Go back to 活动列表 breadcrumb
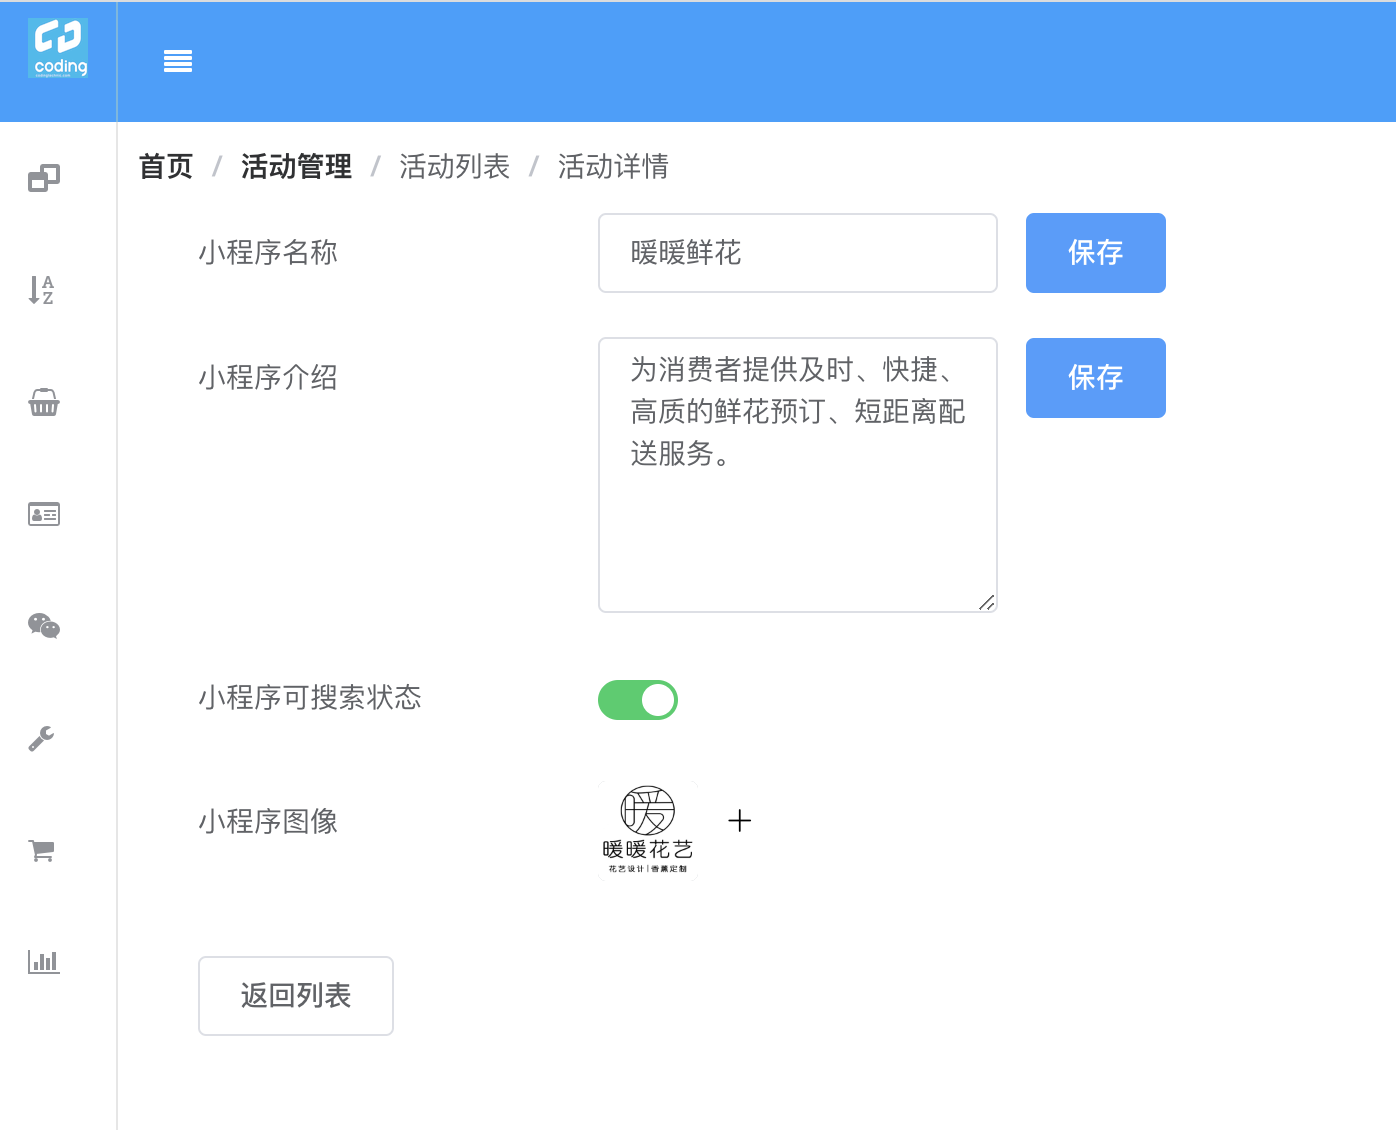Viewport: 1396px width, 1130px height. 454,166
